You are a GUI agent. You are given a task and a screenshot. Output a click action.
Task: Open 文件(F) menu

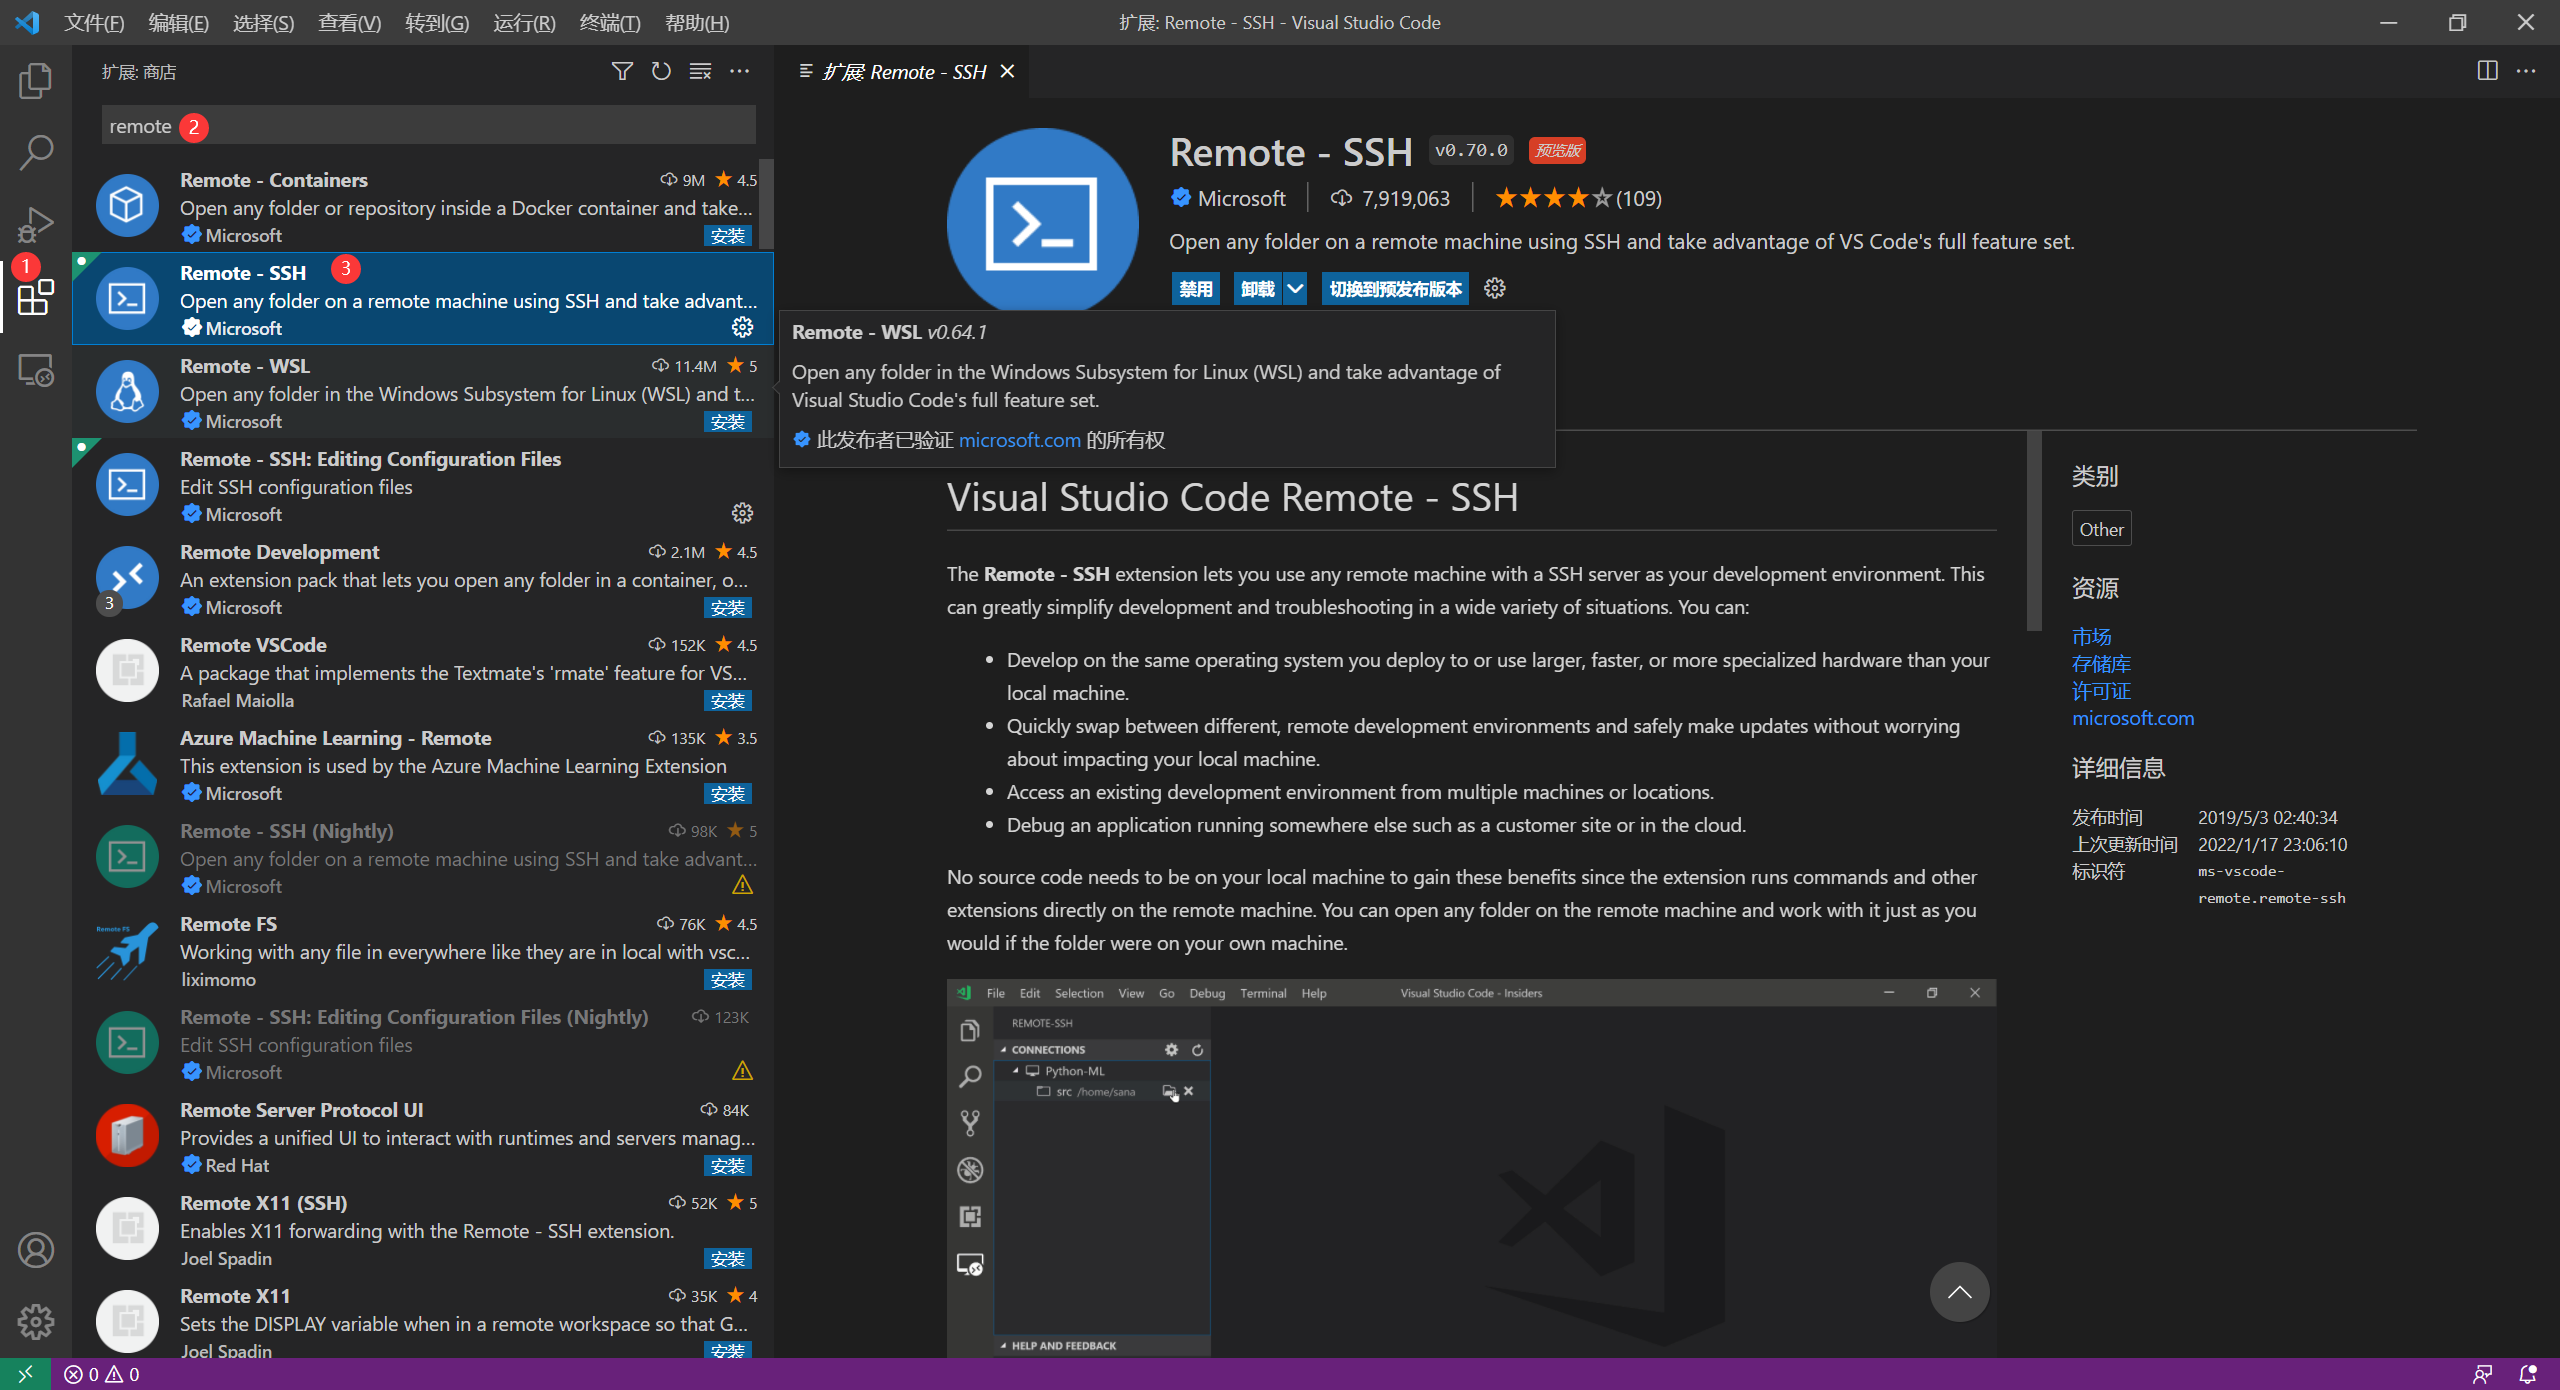94,22
